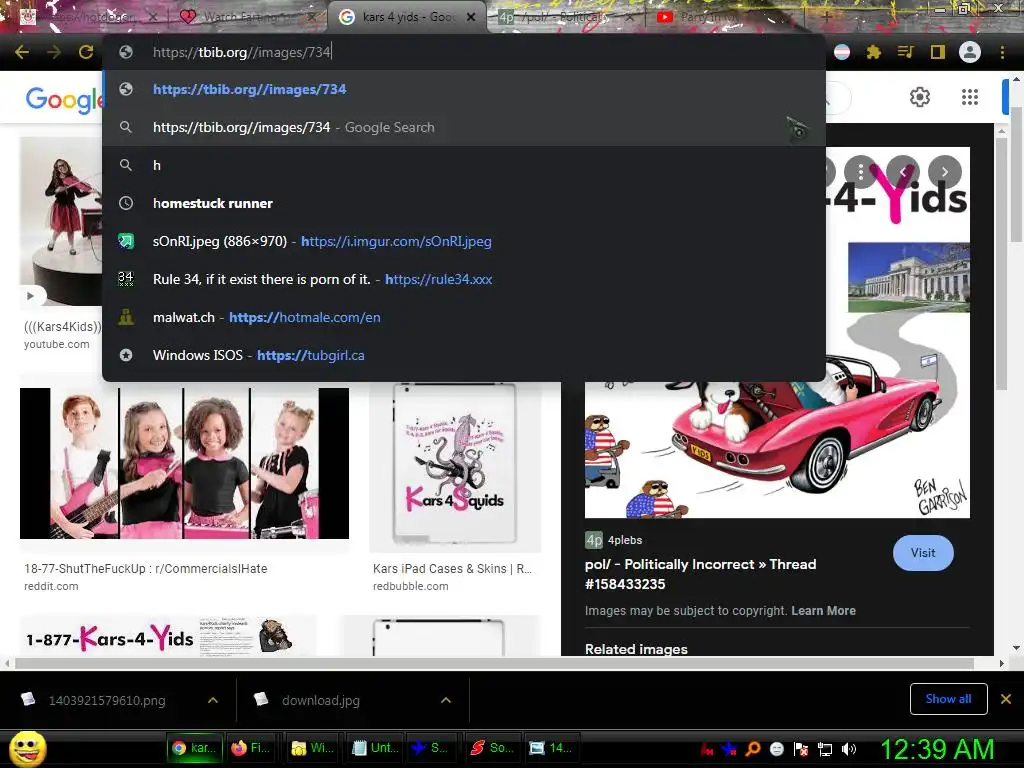Open the violin girl video thumbnail
This screenshot has height=768, width=1024.
(x=61, y=221)
